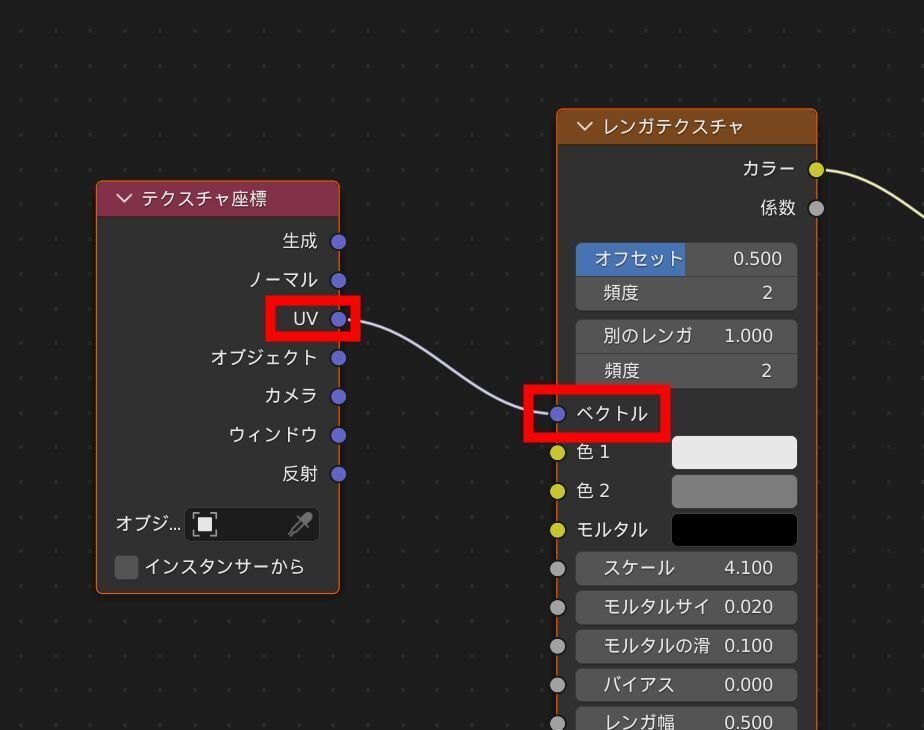Click the UV output label
Screen dimensions: 924x730
coord(305,319)
